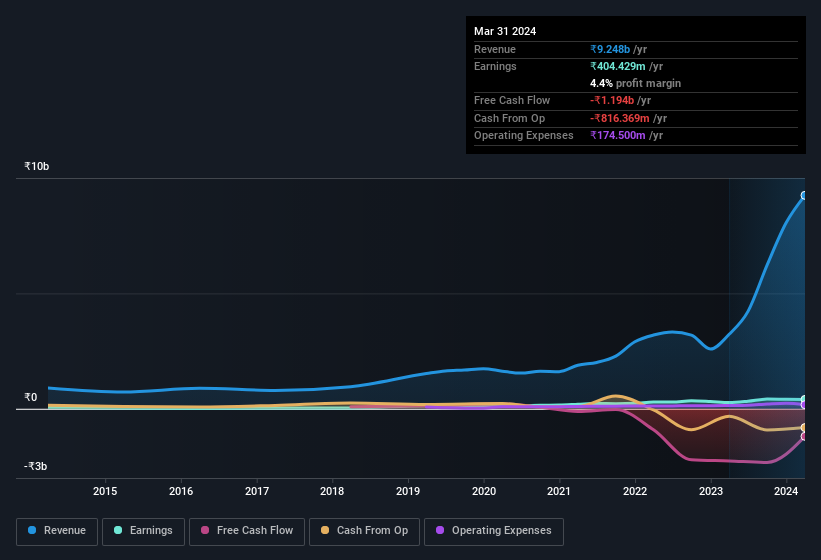Click the teal Earnings endpoint marker
The height and width of the screenshot is (560, 821).
[x=804, y=400]
